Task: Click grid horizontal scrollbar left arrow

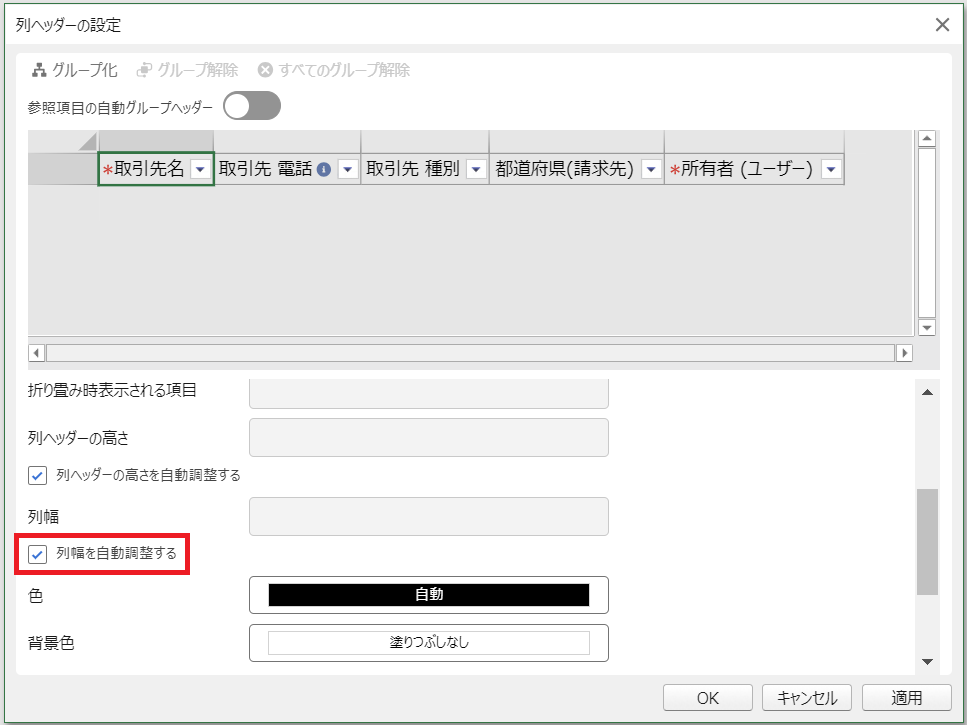Action: 36,353
